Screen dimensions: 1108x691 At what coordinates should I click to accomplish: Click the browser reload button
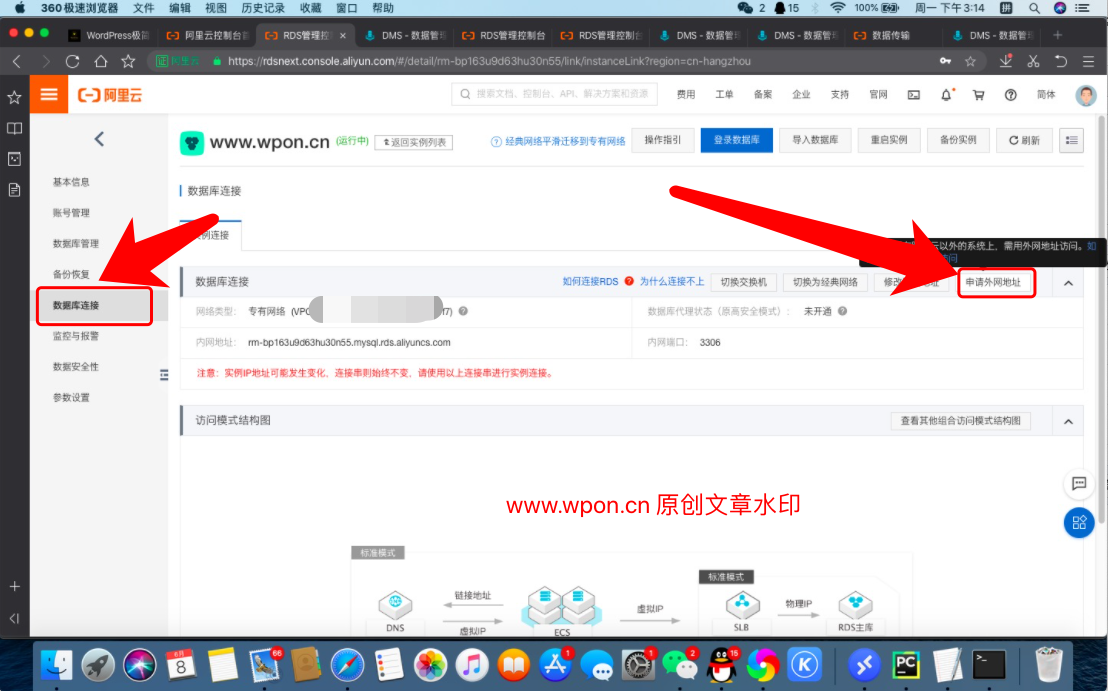[72, 61]
